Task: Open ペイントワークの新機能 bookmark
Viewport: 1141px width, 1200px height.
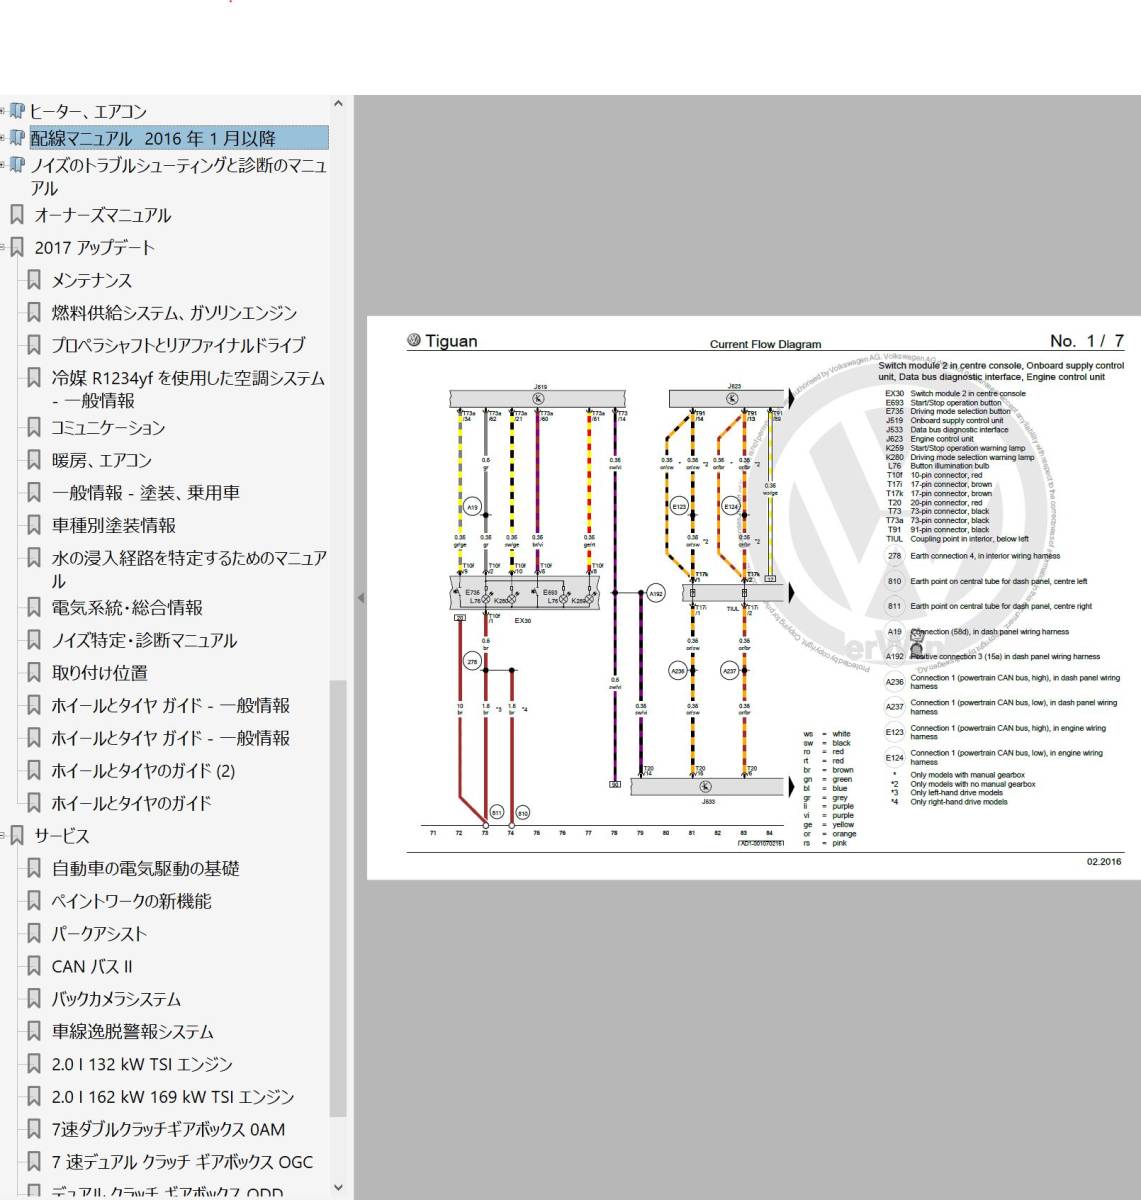Action: pyautogui.click(x=131, y=901)
